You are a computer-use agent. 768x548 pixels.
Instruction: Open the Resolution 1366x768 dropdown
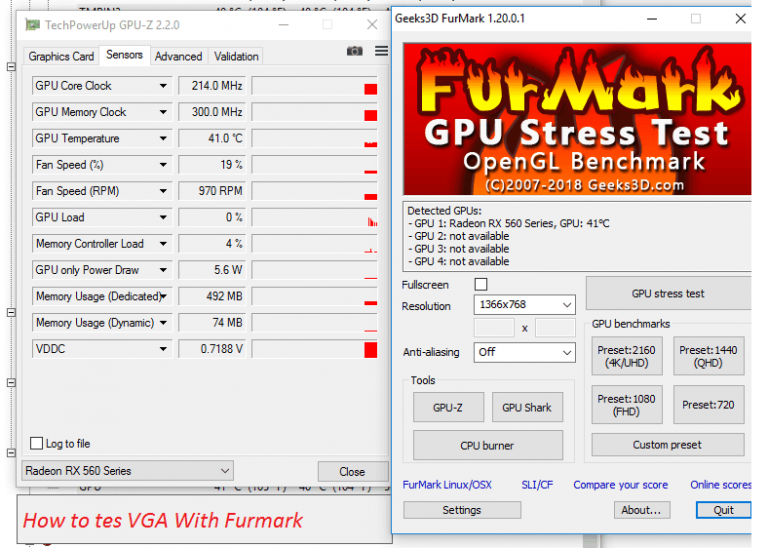[524, 305]
